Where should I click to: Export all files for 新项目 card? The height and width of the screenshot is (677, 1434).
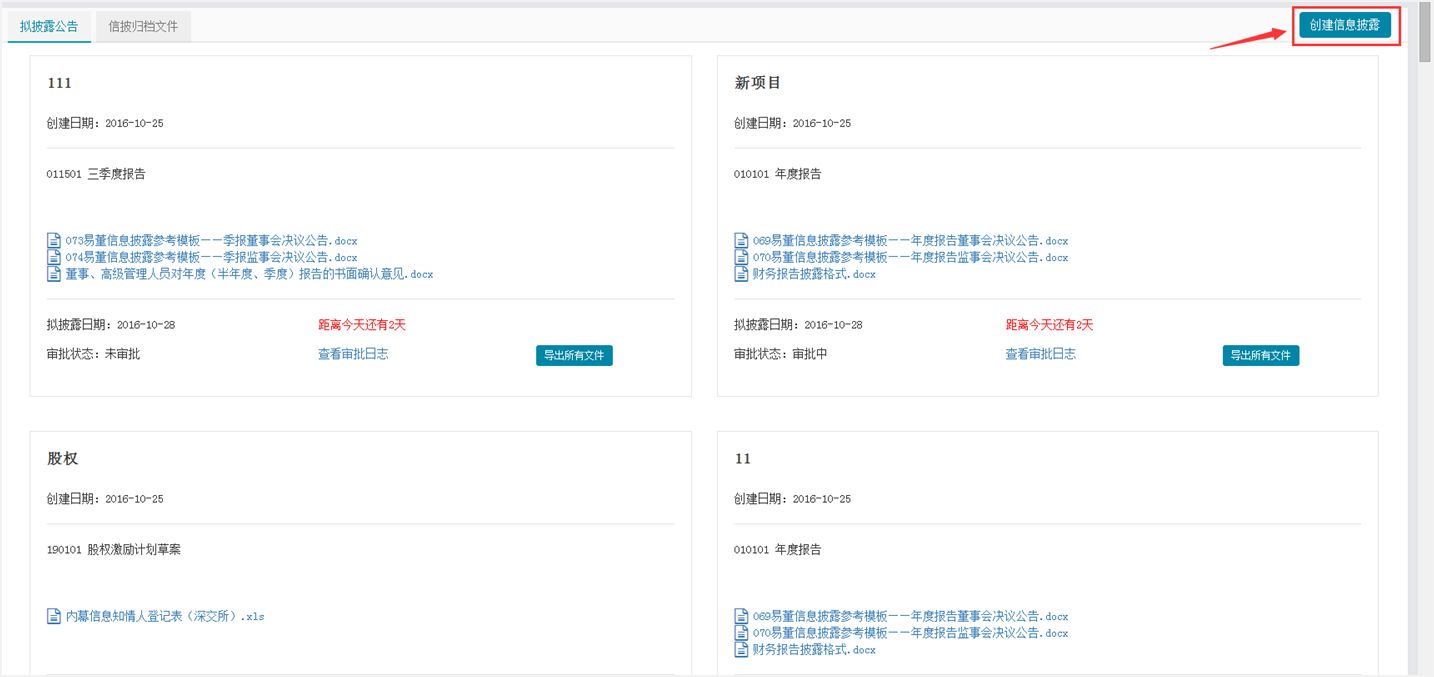point(1261,355)
